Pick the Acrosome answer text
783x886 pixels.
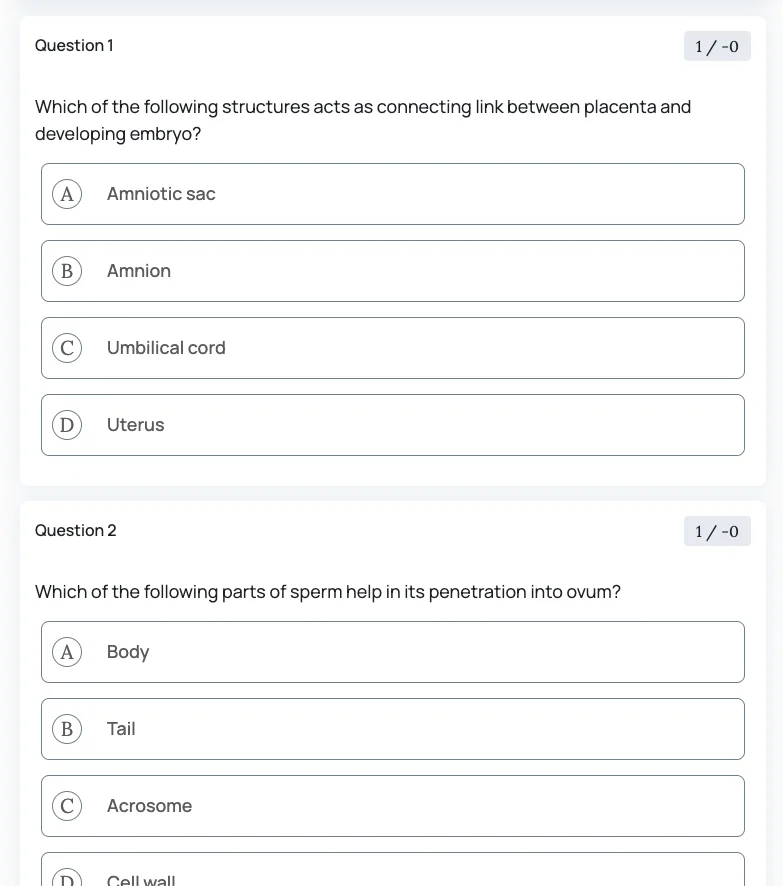pos(149,806)
